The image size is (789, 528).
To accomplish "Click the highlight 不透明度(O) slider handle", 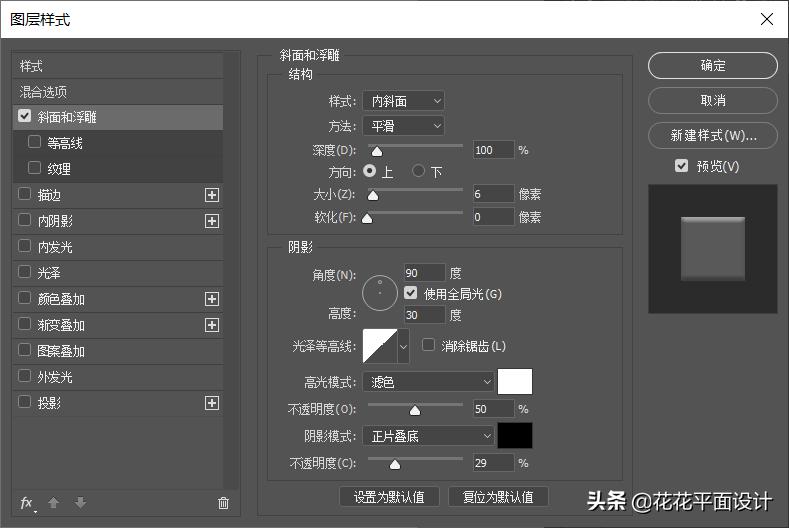I will 415,411.
